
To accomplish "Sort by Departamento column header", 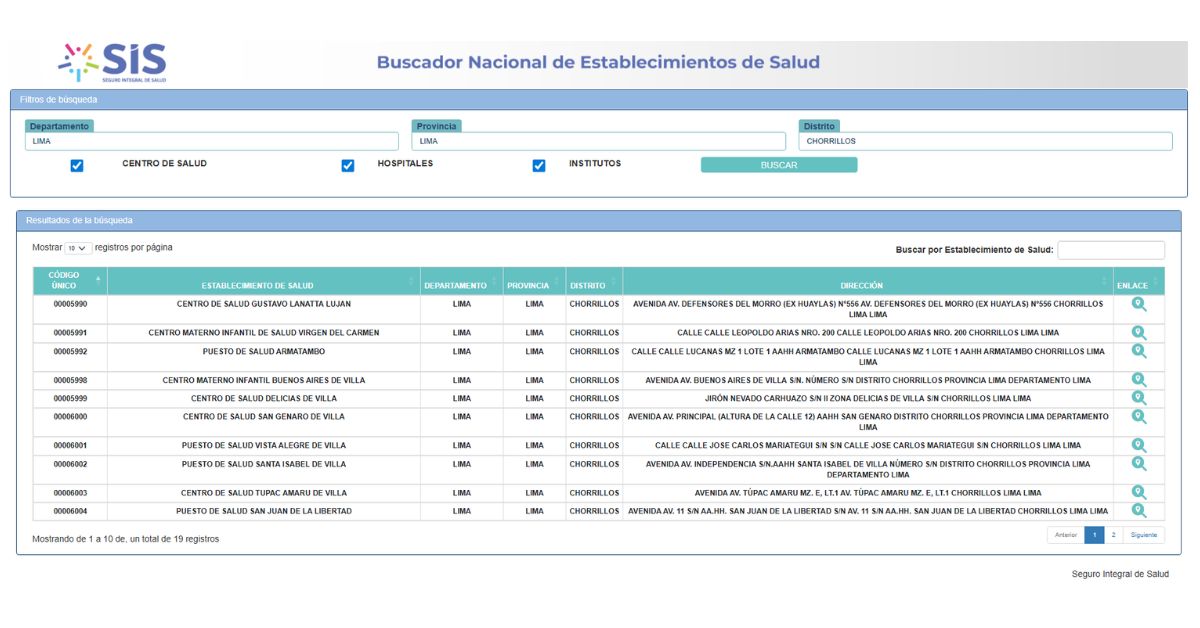I will (461, 281).
